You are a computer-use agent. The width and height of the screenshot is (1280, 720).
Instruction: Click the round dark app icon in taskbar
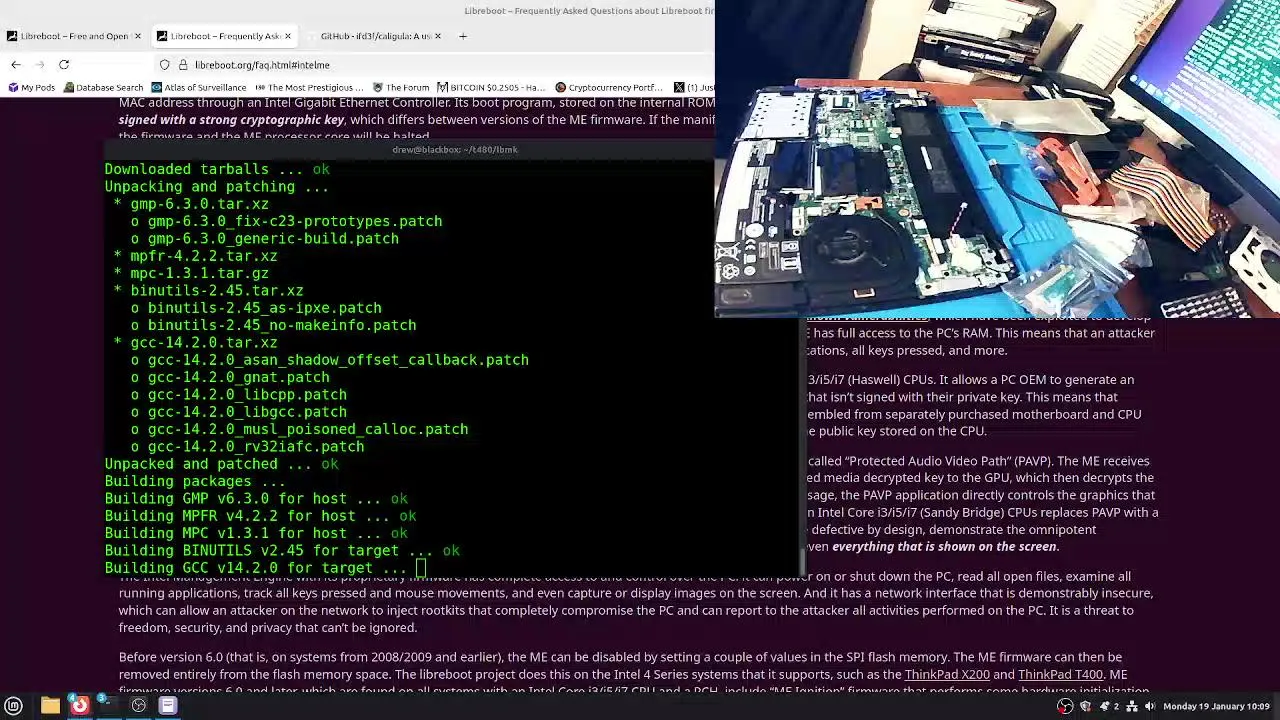tap(139, 706)
